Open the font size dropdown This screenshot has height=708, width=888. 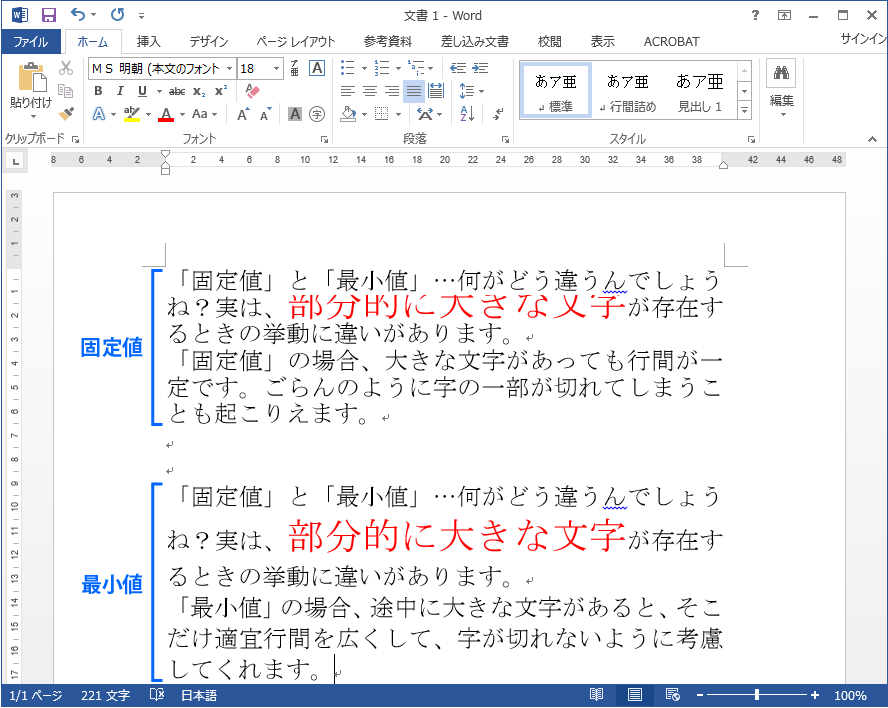277,68
